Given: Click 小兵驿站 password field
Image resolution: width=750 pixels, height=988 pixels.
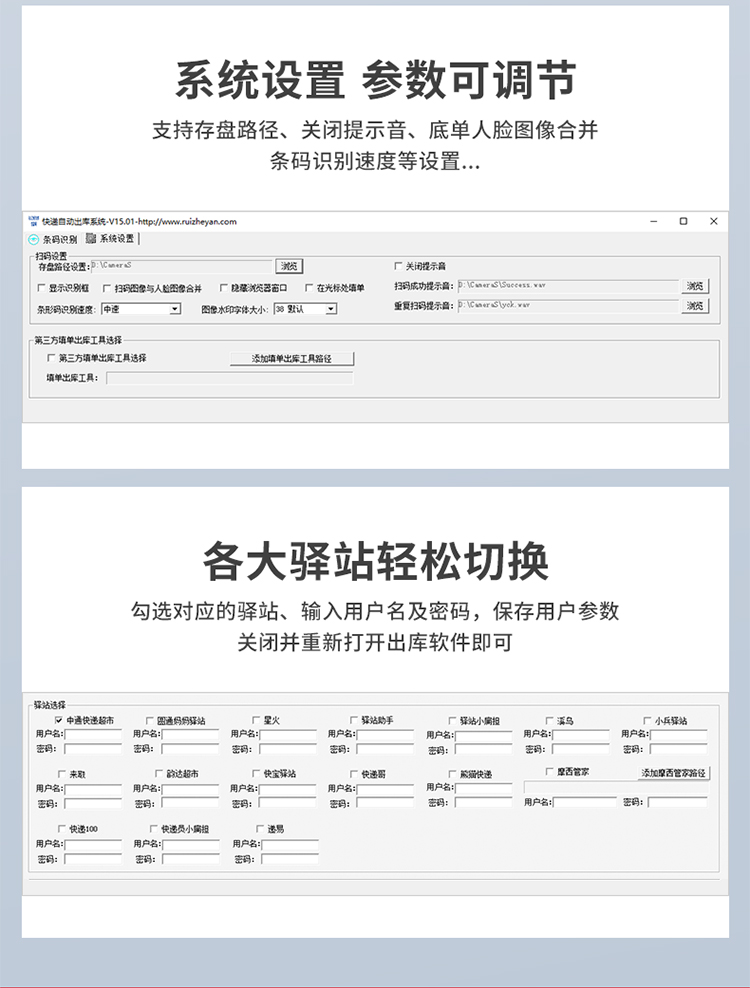Looking at the screenshot, I should click(679, 749).
